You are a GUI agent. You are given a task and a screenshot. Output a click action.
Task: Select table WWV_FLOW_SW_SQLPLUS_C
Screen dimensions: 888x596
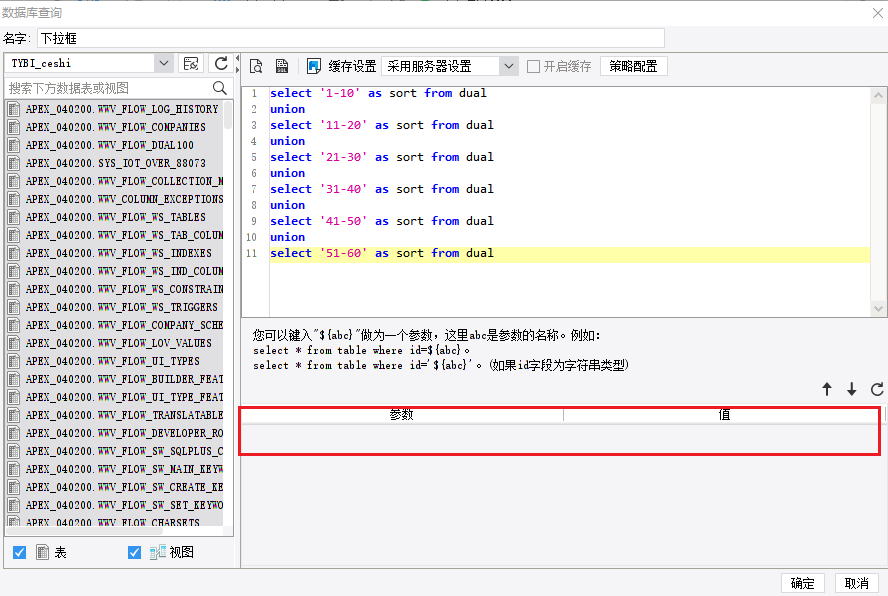124,451
